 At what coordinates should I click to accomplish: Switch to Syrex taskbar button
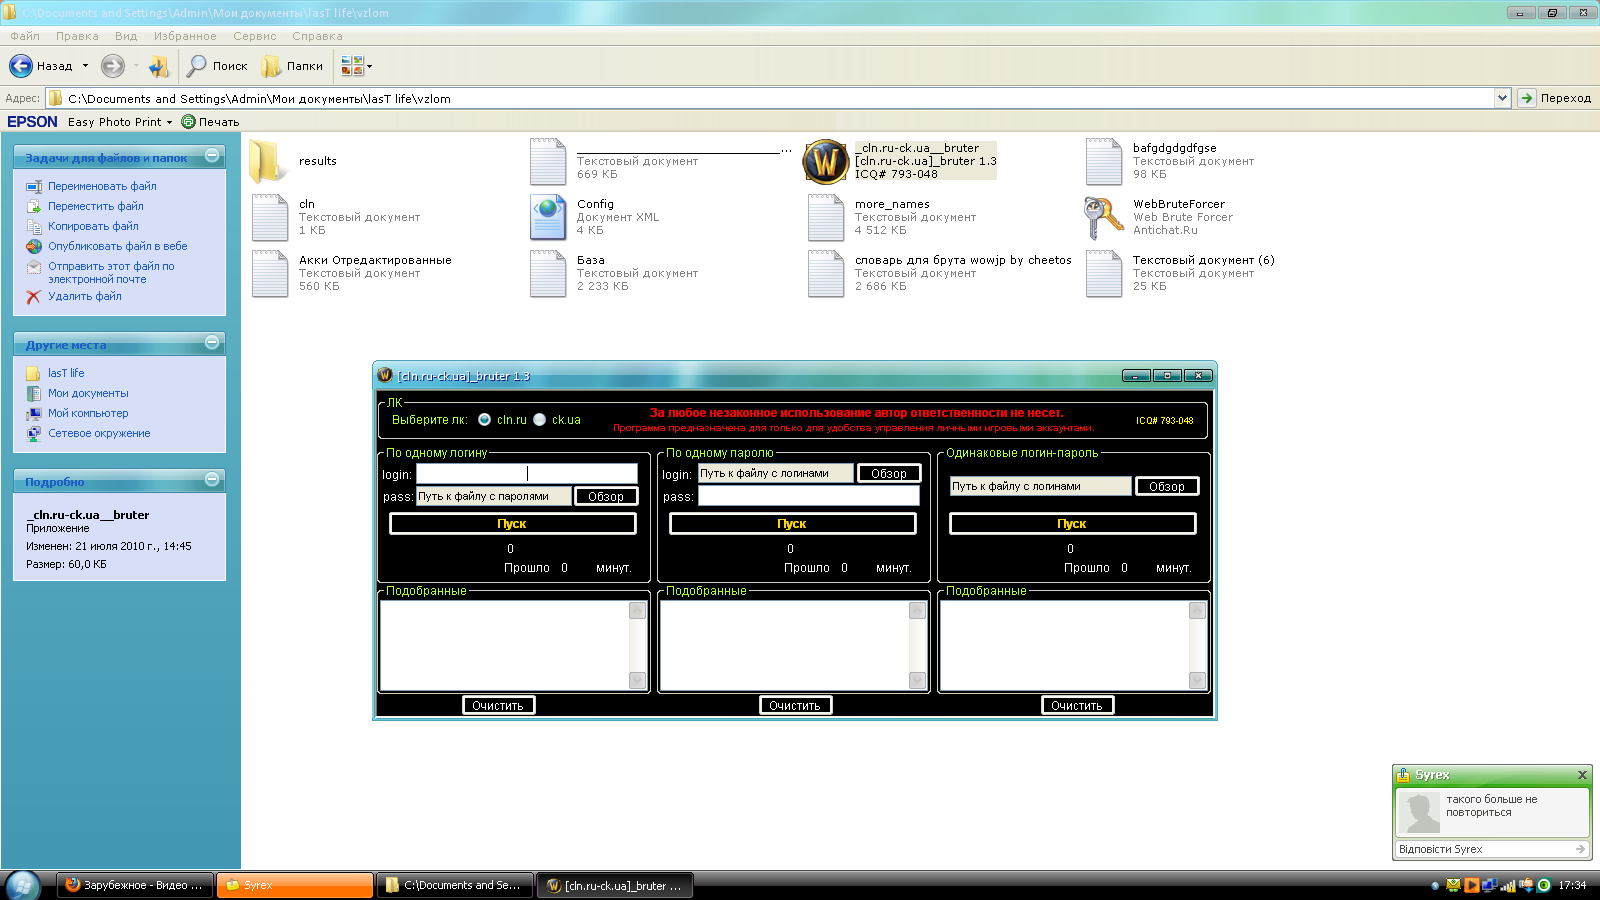(x=296, y=885)
